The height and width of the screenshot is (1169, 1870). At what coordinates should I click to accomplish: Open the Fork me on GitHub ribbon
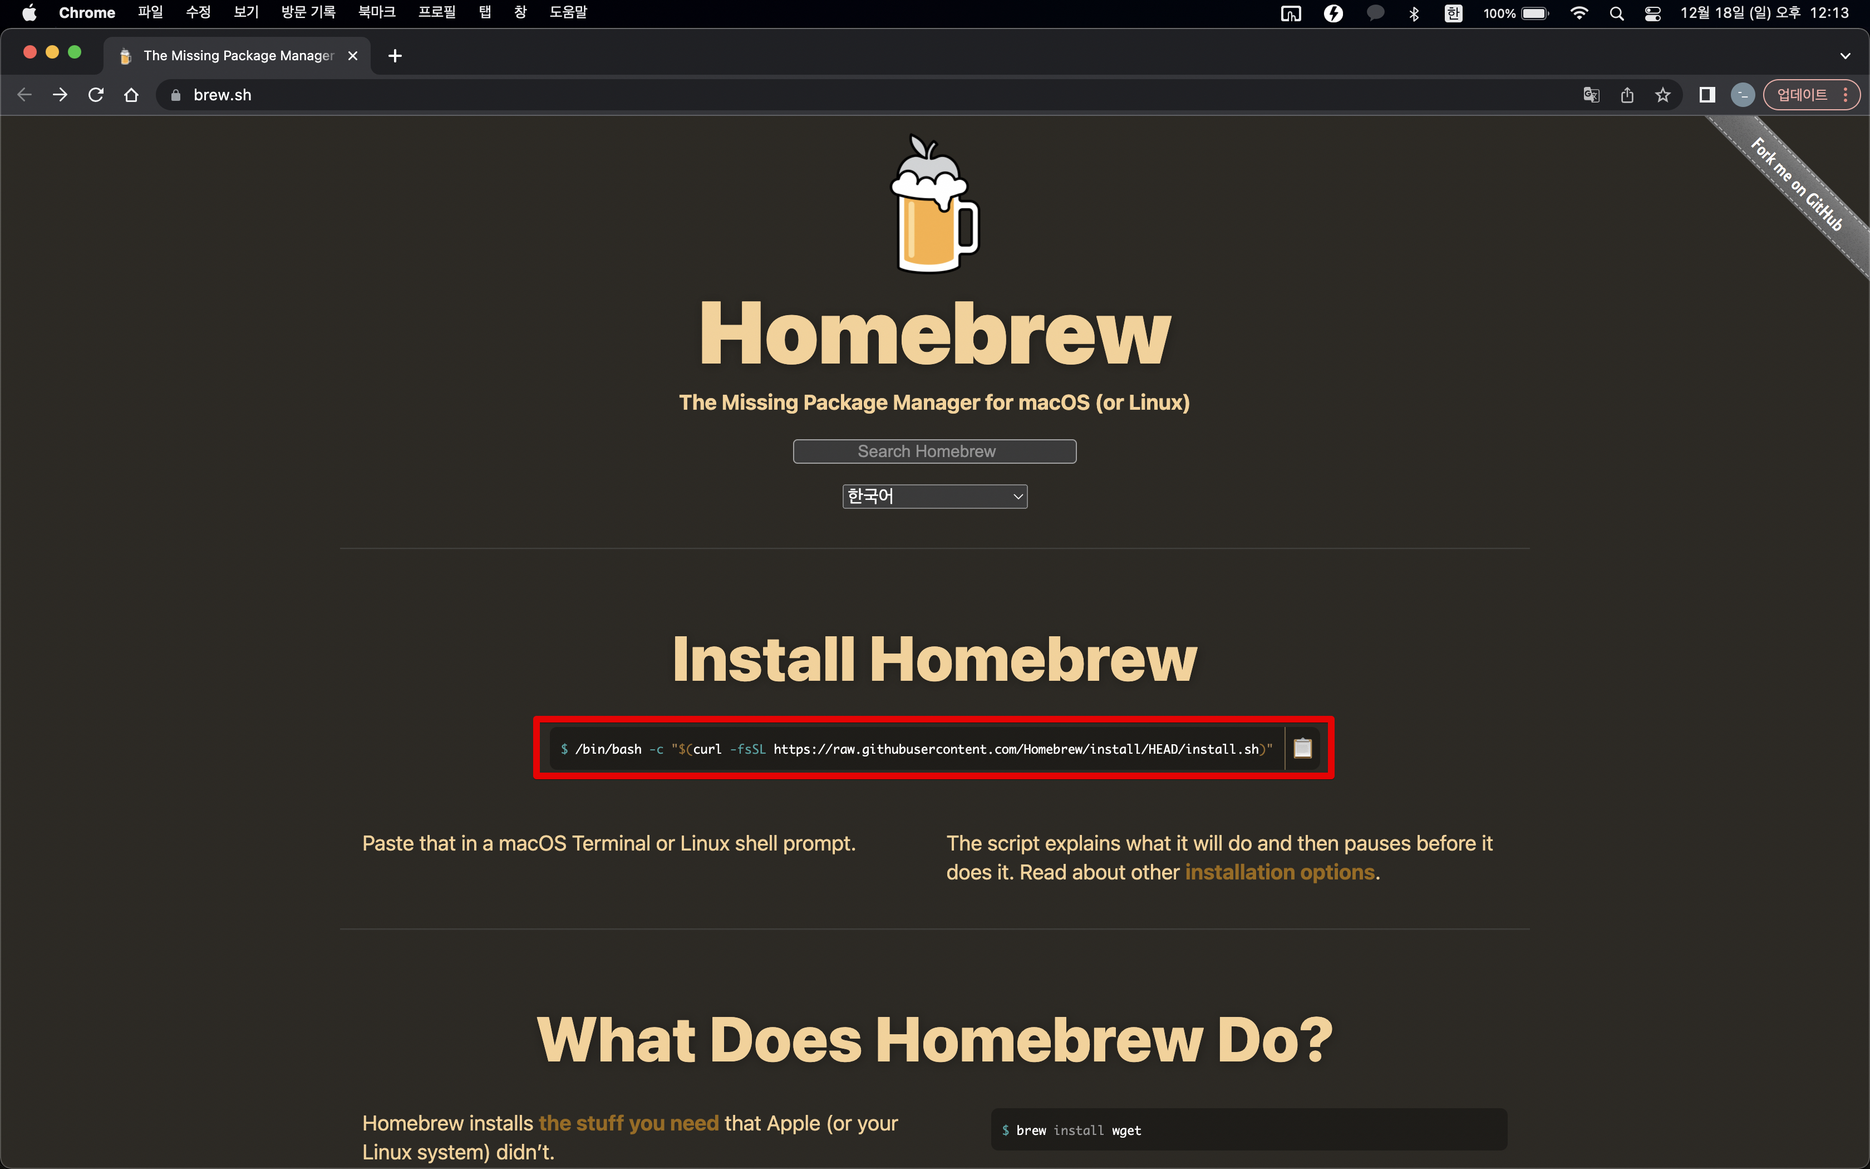[1798, 185]
